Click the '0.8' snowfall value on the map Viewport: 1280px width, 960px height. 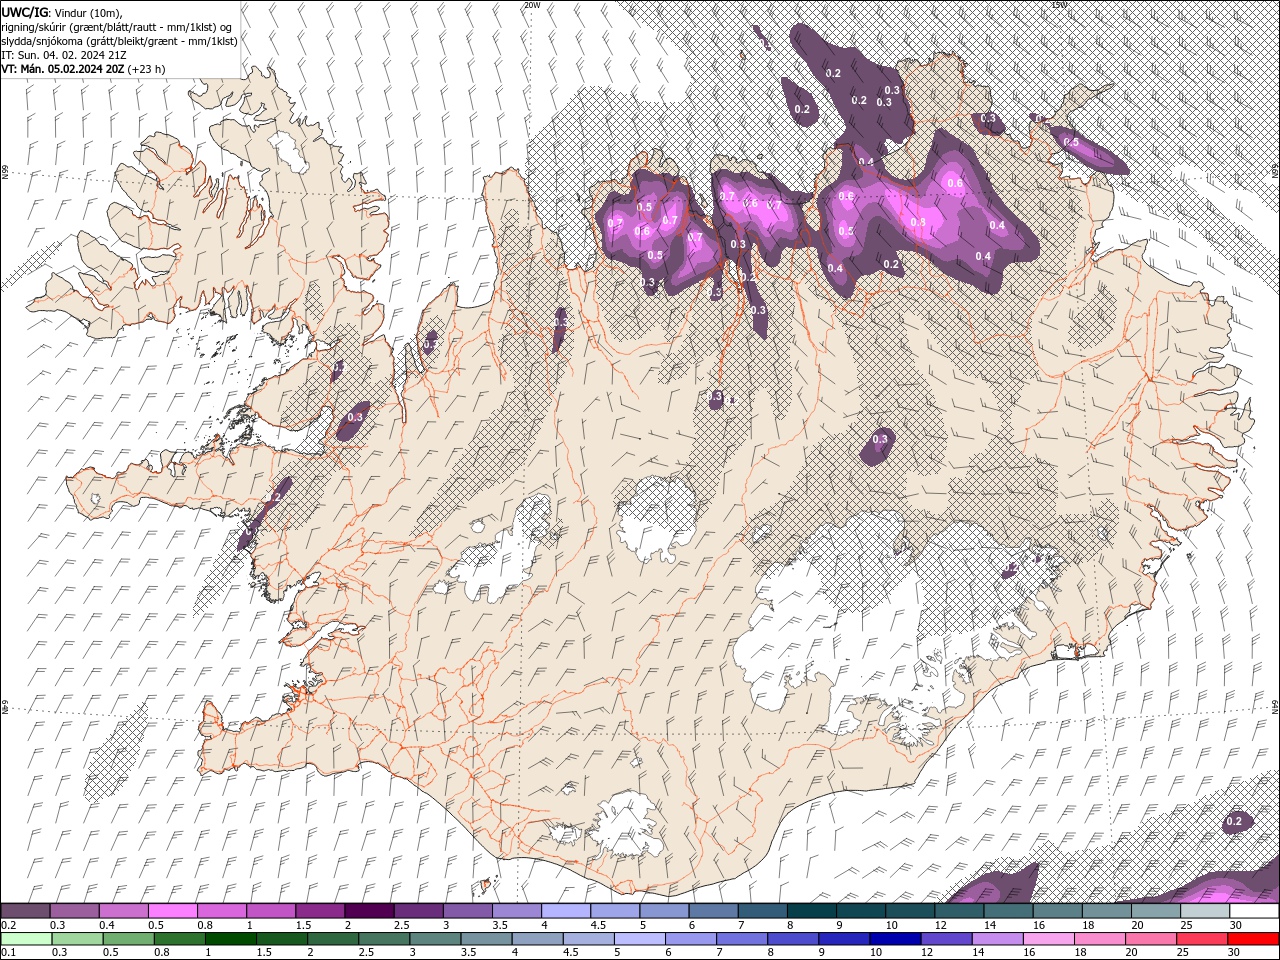[918, 221]
